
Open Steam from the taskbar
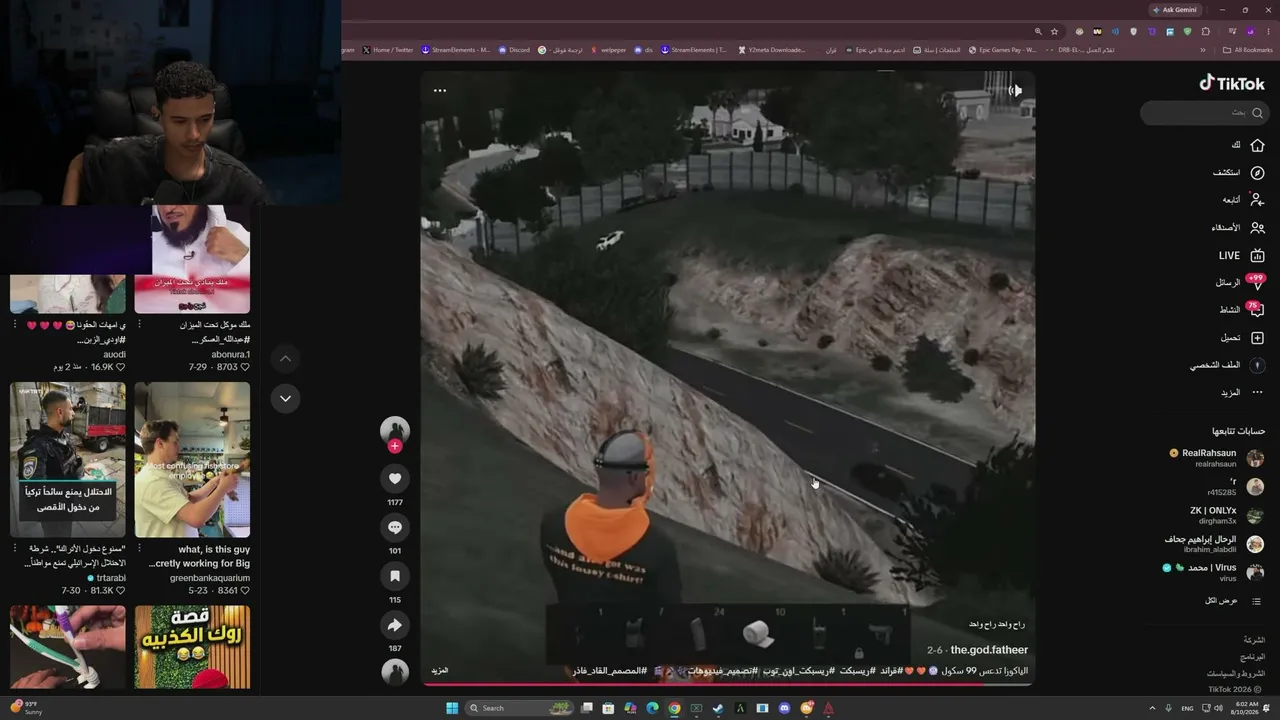(719, 708)
